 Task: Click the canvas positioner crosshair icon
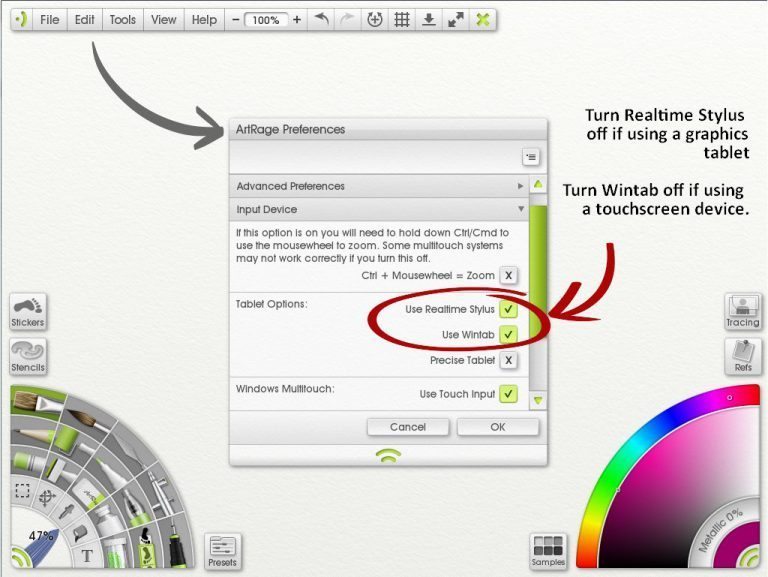point(375,20)
